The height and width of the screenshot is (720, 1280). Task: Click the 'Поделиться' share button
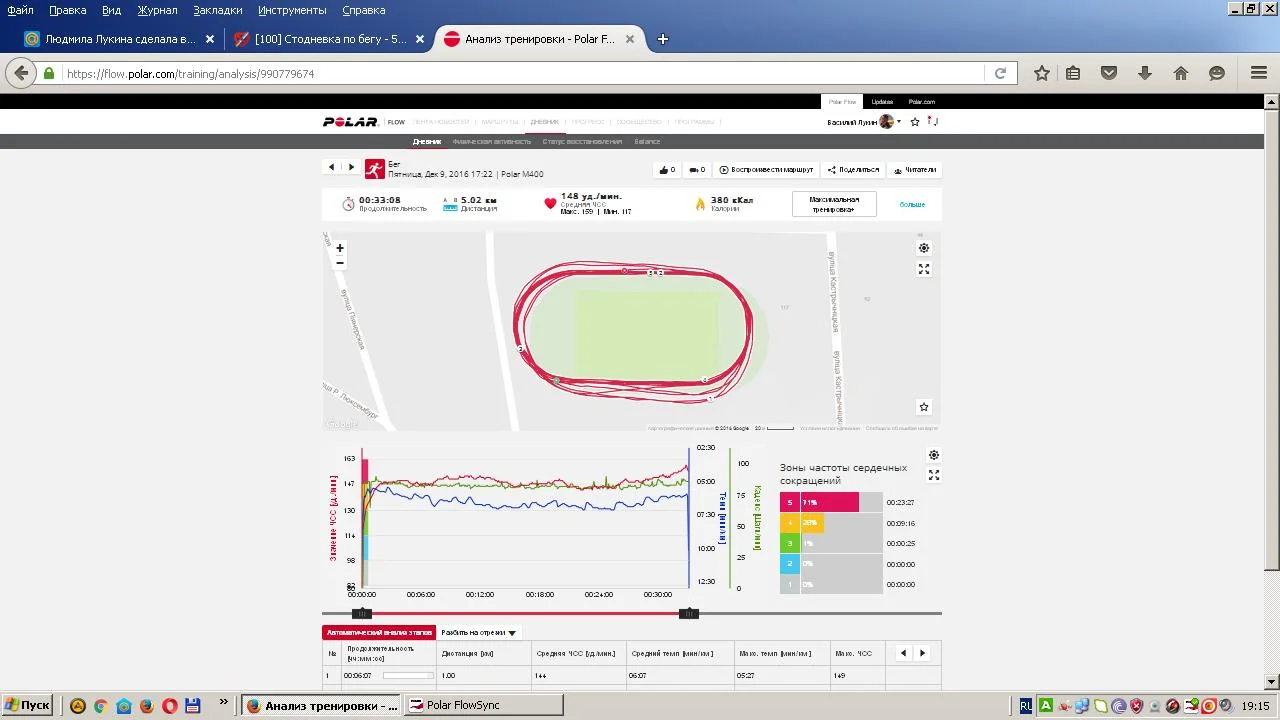(853, 170)
